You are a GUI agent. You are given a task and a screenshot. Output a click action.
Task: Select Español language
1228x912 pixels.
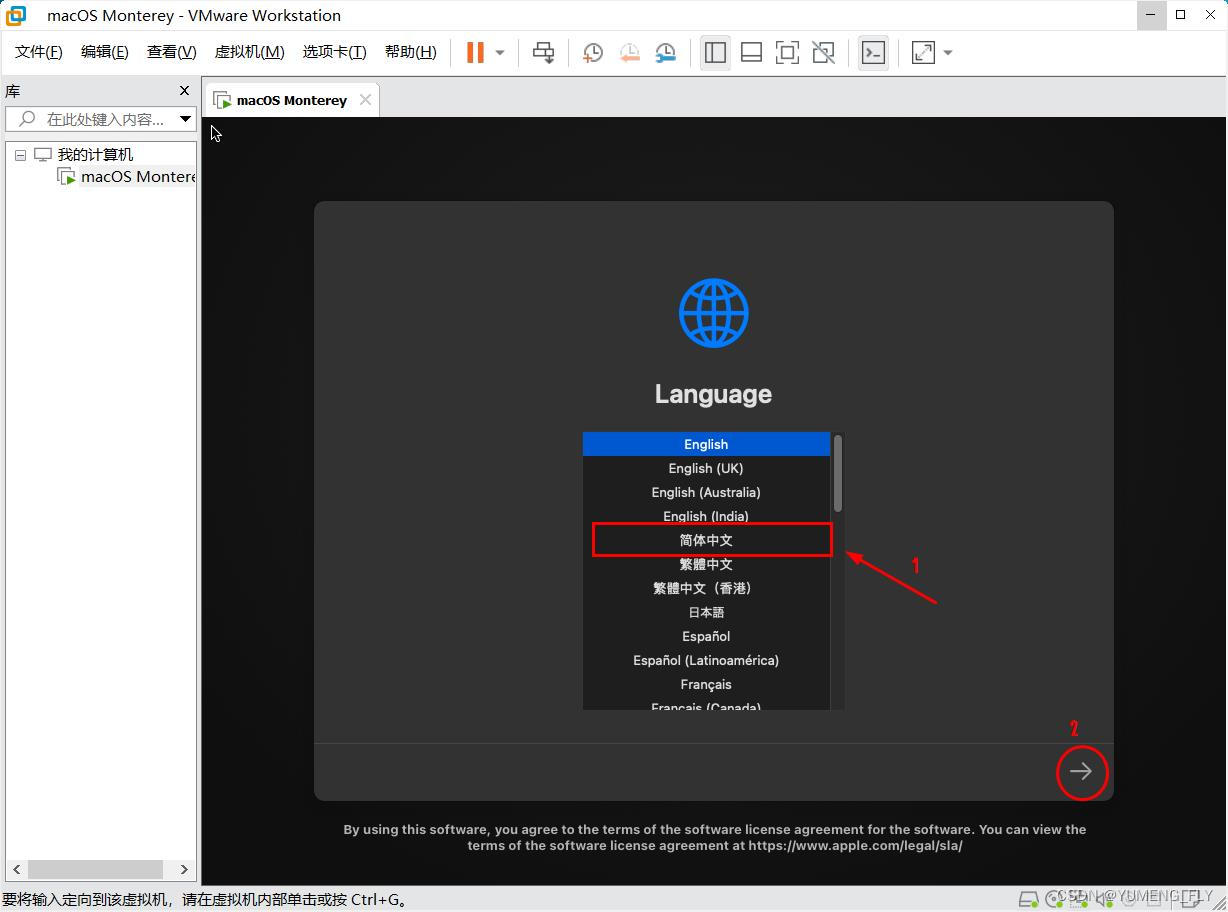[x=706, y=636]
